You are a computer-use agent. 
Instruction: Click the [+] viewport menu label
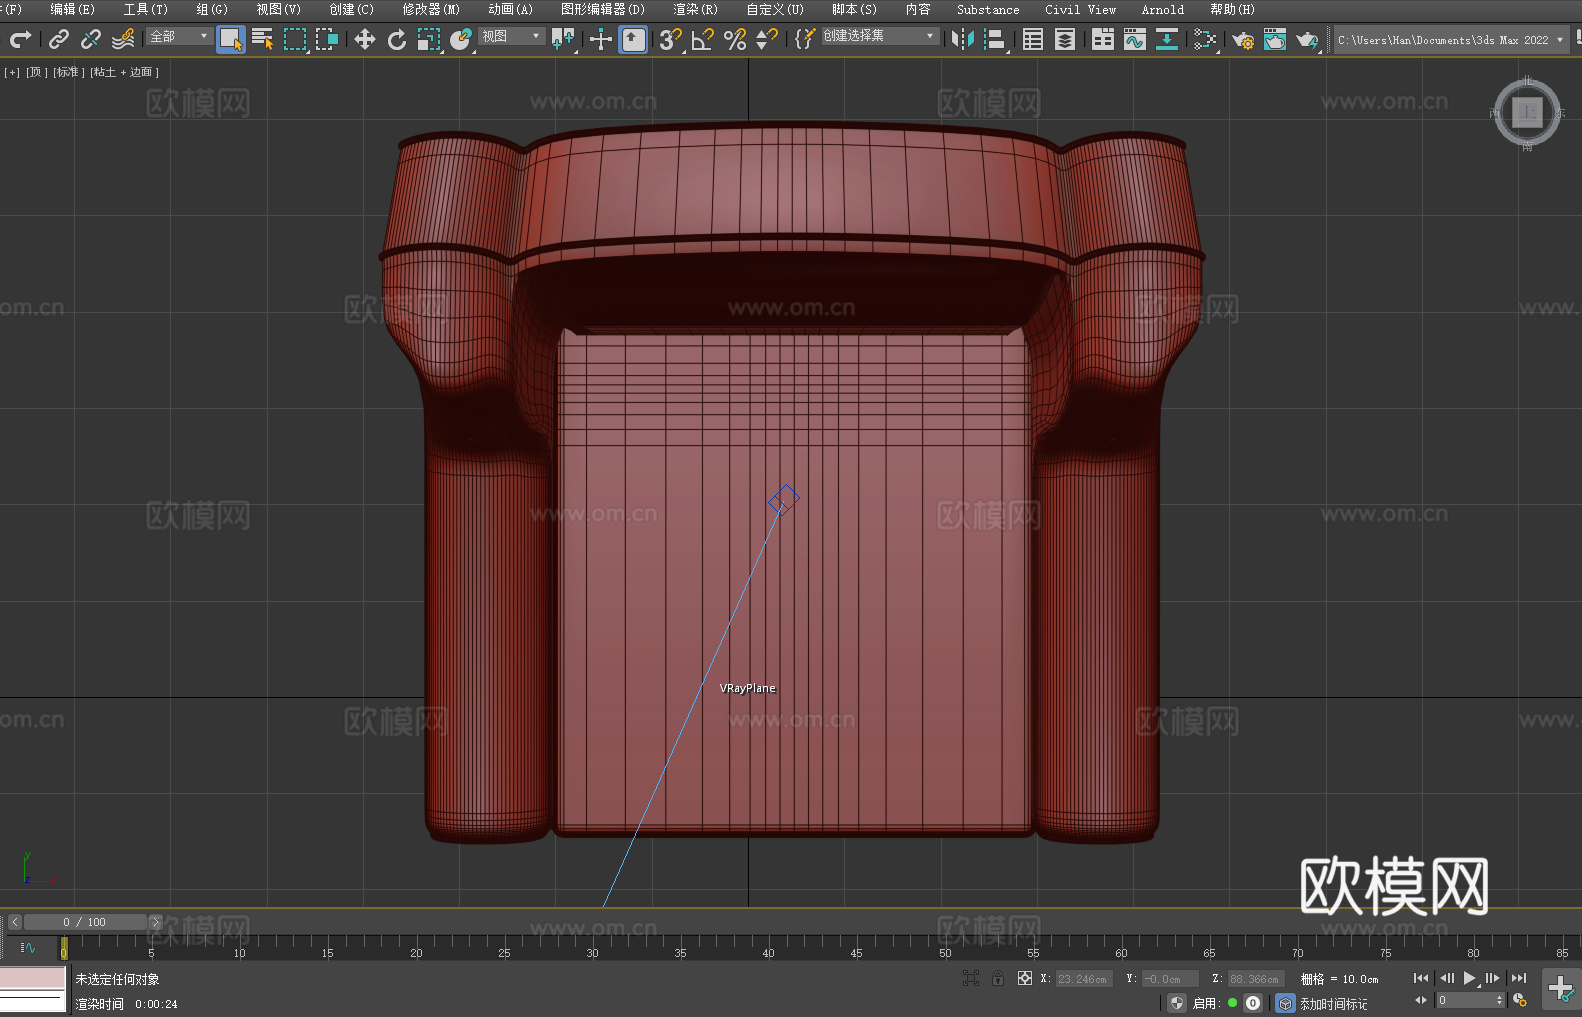[12, 72]
